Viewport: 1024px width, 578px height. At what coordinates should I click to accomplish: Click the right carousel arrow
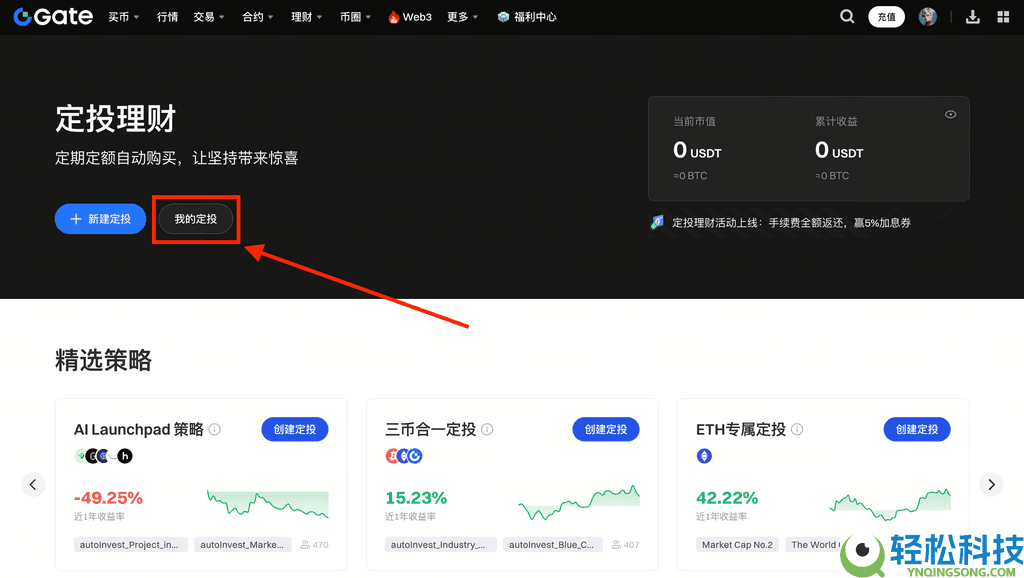click(991, 484)
